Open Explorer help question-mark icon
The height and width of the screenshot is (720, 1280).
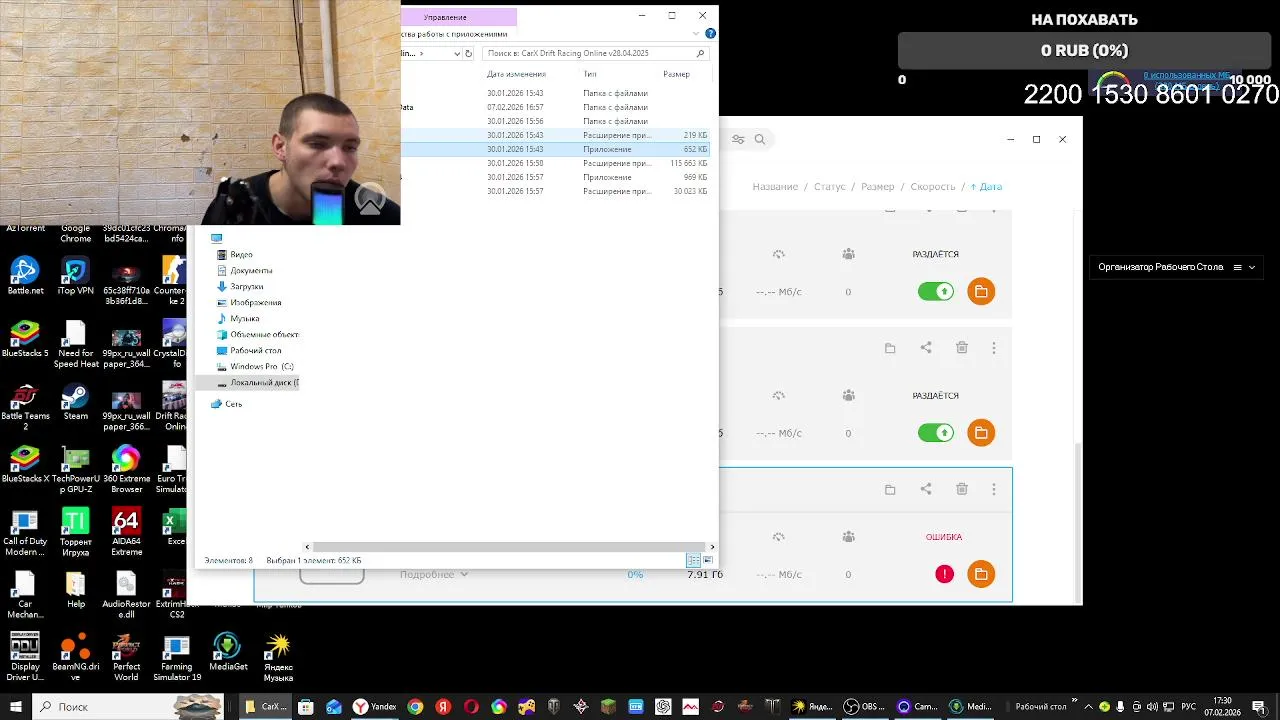710,34
